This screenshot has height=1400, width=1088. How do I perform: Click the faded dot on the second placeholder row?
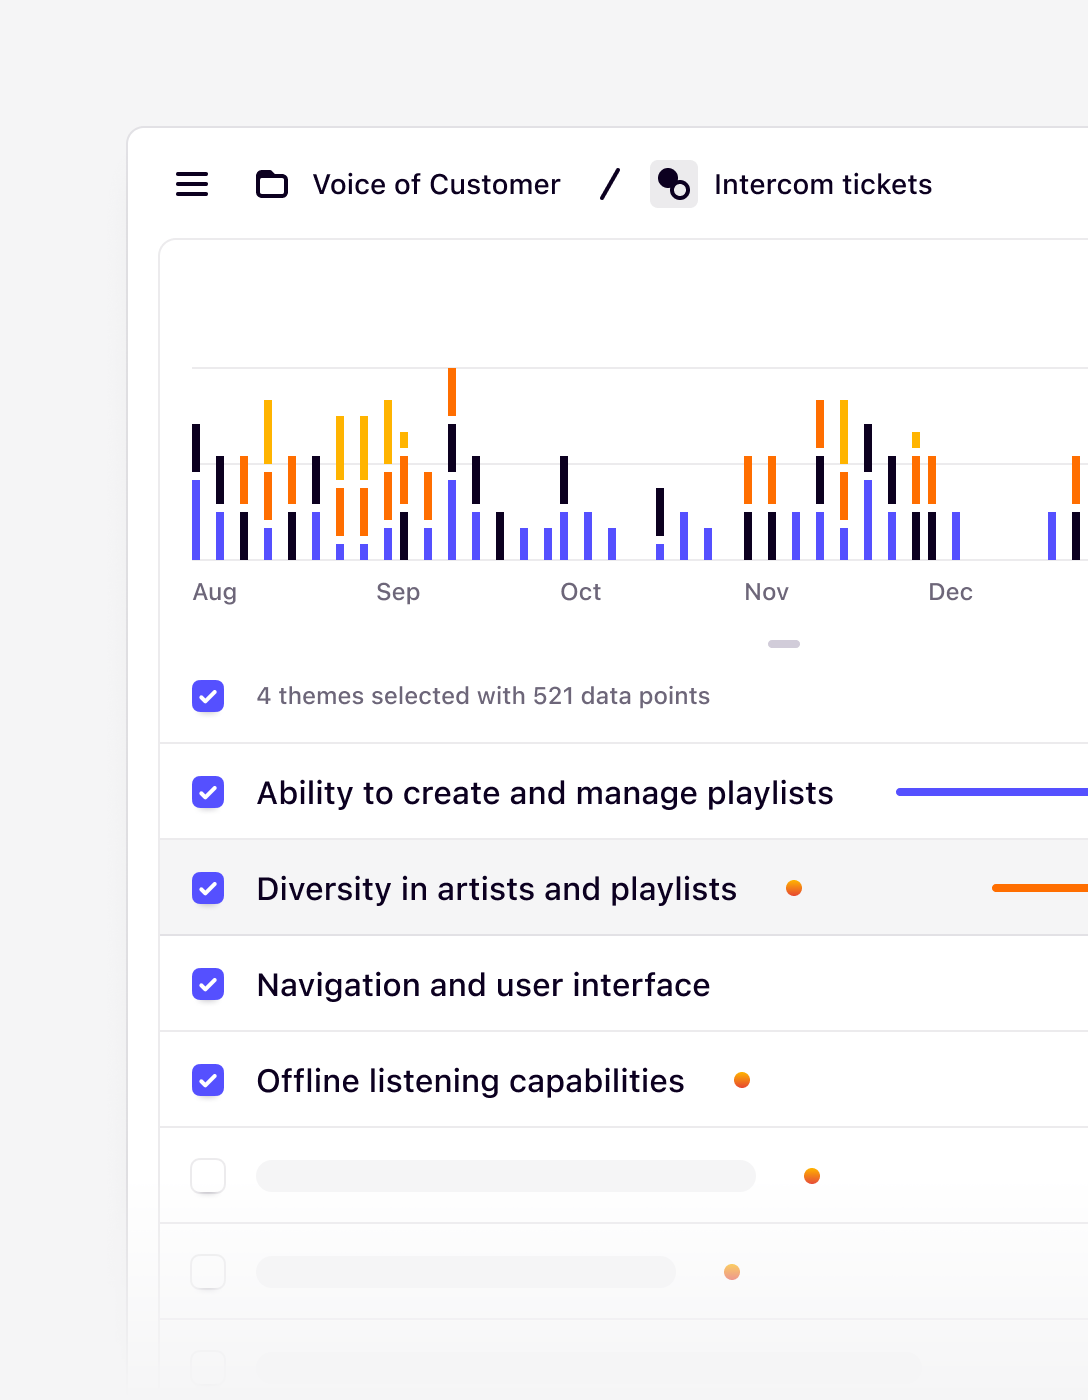[731, 1272]
